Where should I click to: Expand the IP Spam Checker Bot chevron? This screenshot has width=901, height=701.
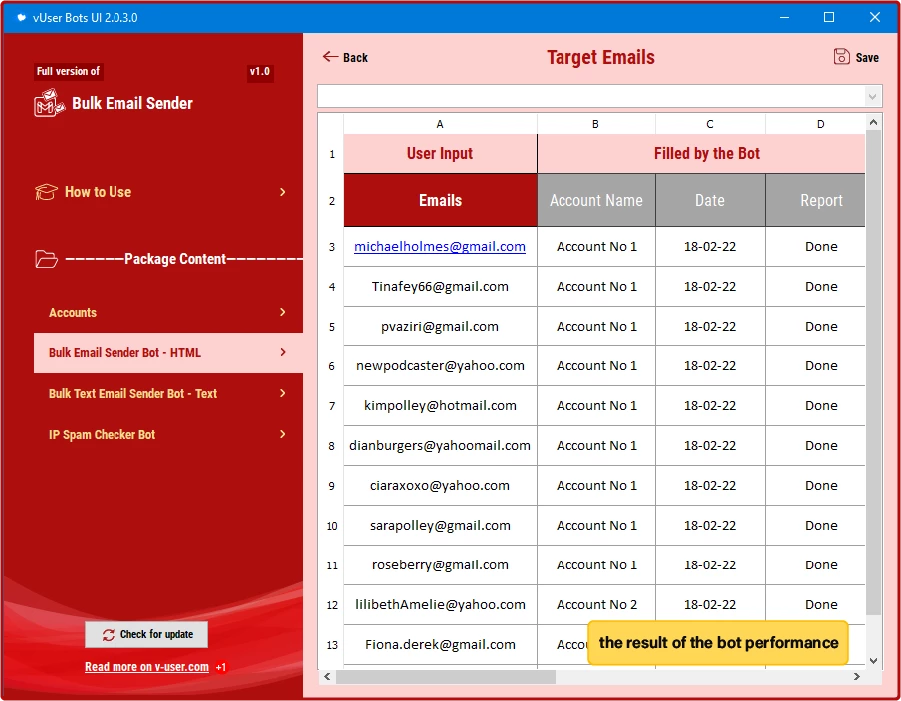point(283,434)
